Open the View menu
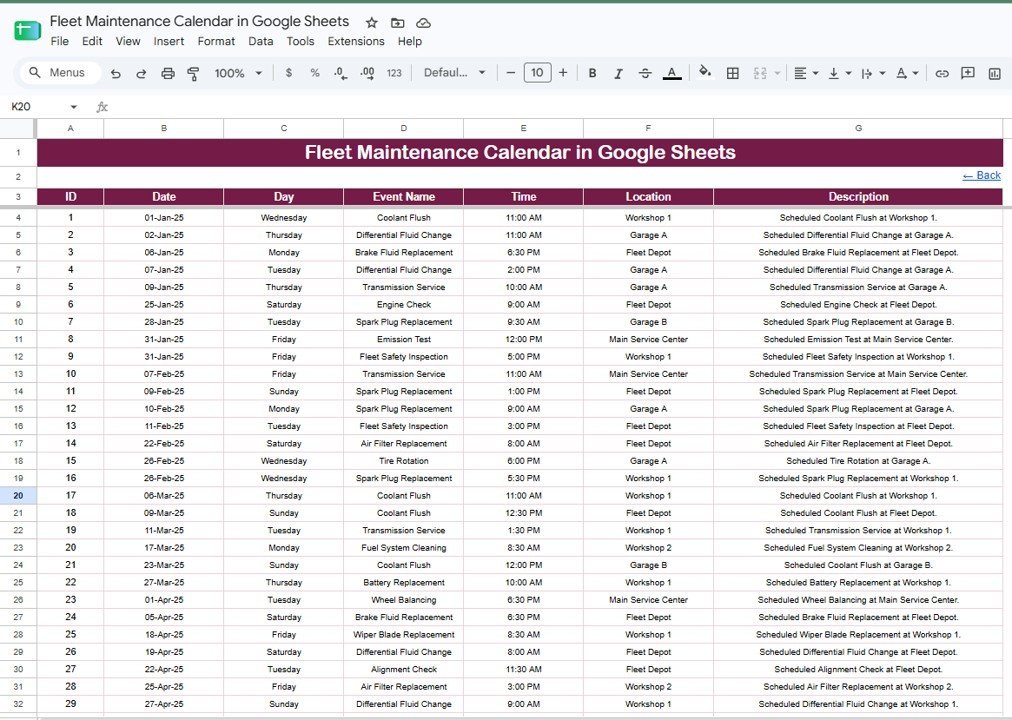The height and width of the screenshot is (720, 1012). [128, 41]
